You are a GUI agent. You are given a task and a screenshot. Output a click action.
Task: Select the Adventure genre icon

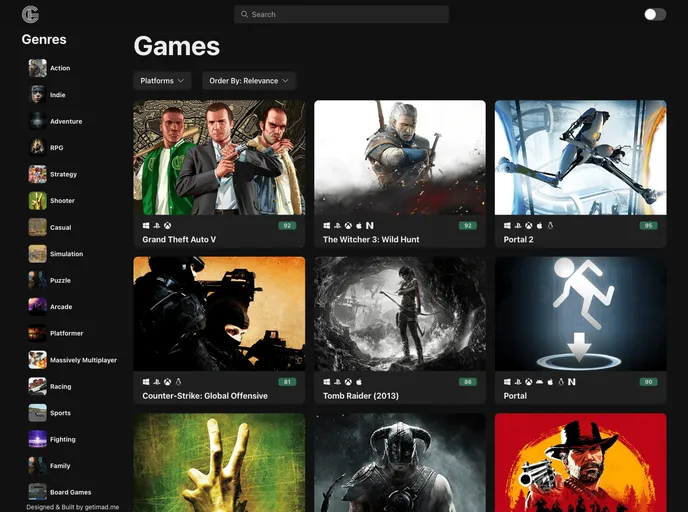(38, 121)
